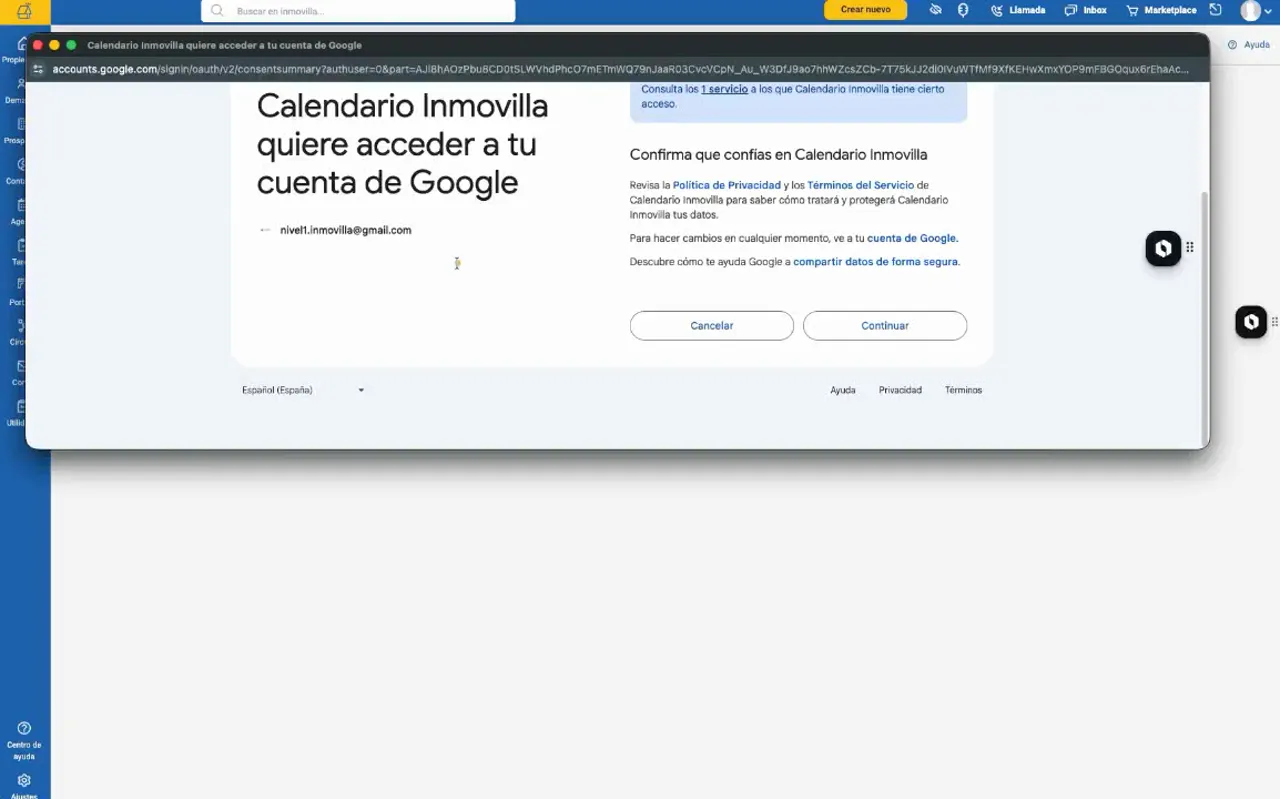Click the Google OAuth address bar URL
This screenshot has width=1280, height=799.
[x=620, y=69]
